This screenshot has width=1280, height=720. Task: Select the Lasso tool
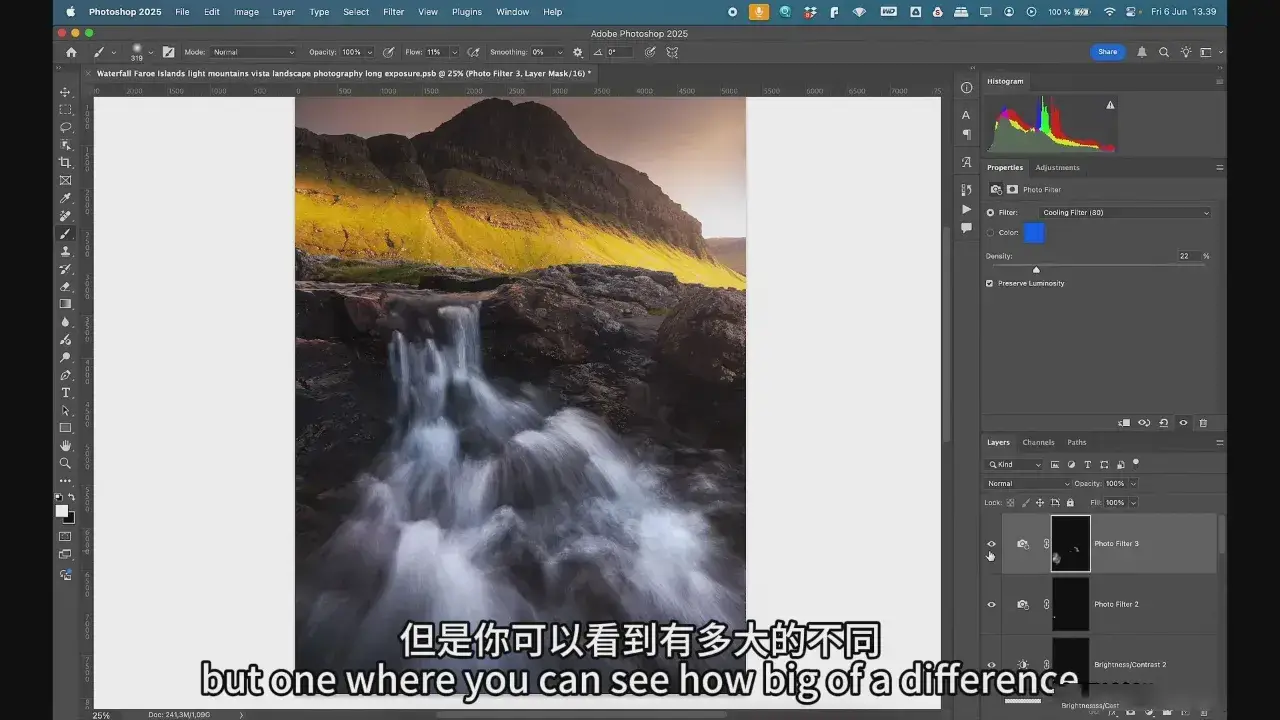coord(66,127)
